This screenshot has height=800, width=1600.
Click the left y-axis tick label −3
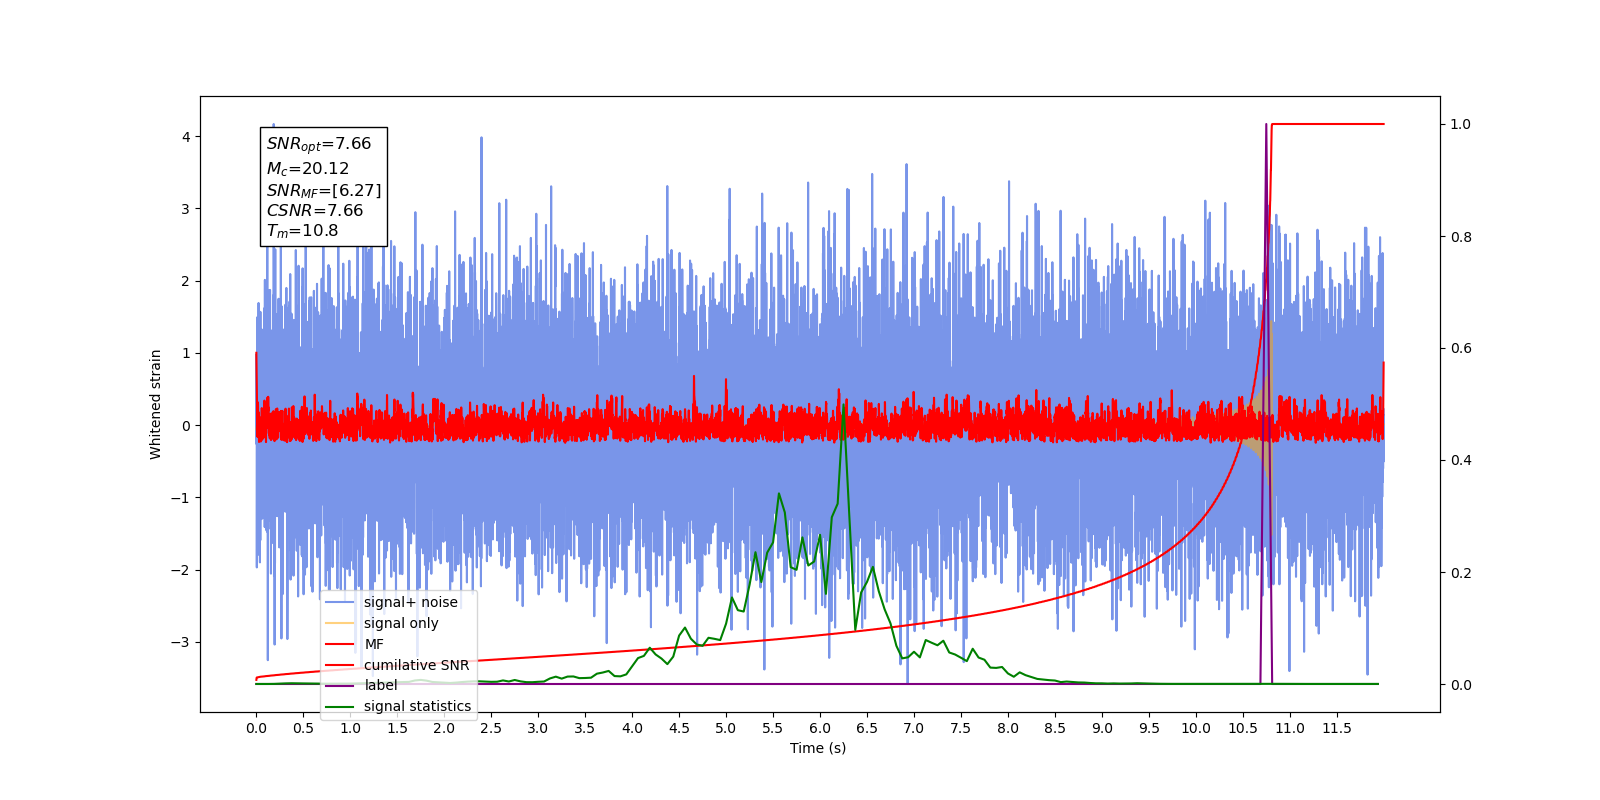(x=182, y=642)
